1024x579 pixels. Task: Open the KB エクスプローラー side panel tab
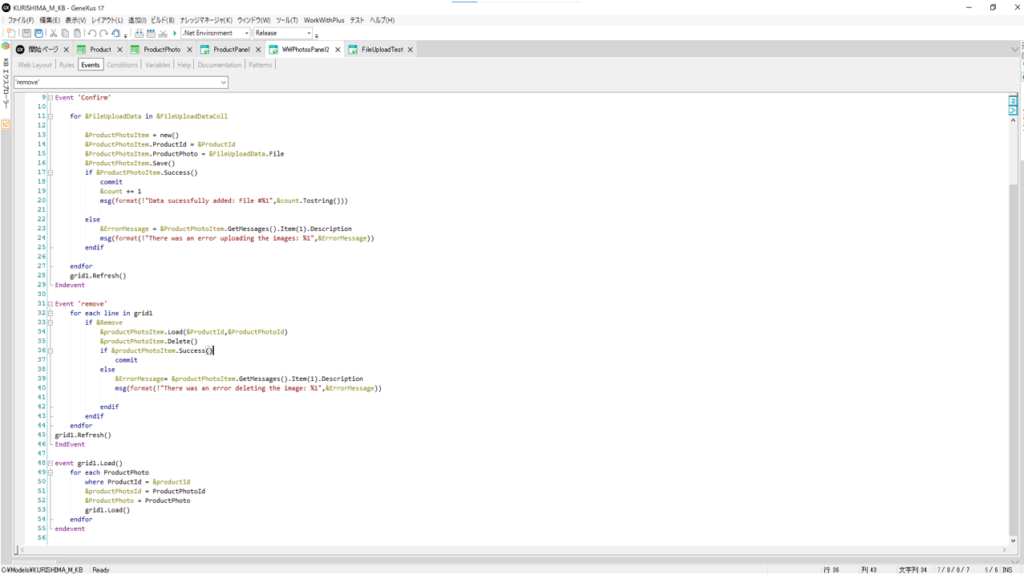6,83
